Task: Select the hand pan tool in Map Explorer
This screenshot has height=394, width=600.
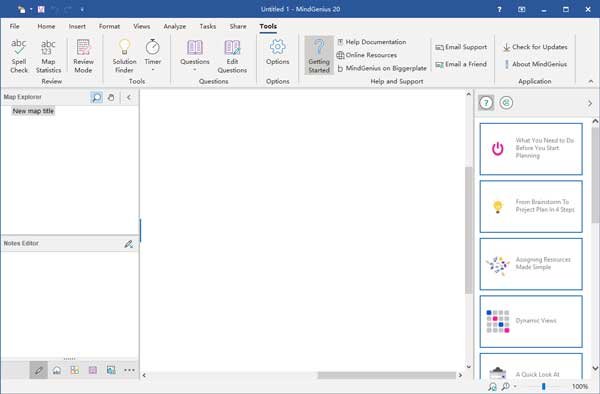Action: (111, 97)
